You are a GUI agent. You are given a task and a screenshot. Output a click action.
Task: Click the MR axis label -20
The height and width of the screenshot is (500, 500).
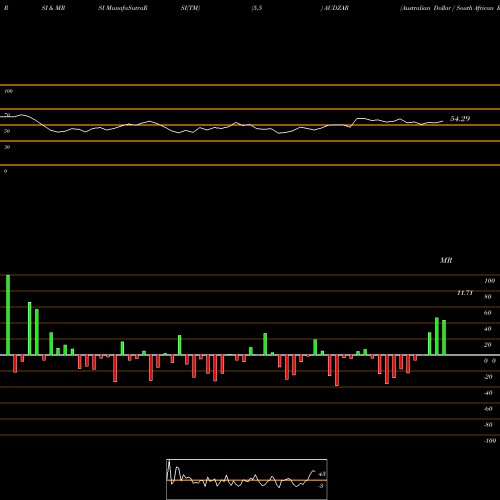pos(488,377)
